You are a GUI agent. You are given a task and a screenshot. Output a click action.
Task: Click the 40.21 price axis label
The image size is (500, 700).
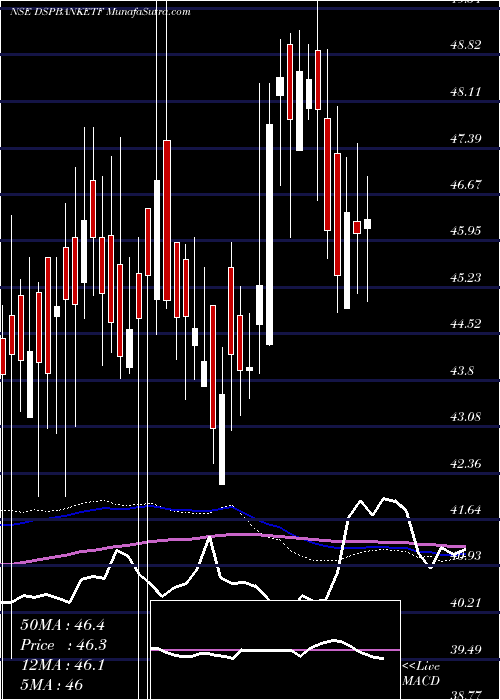pos(466,603)
